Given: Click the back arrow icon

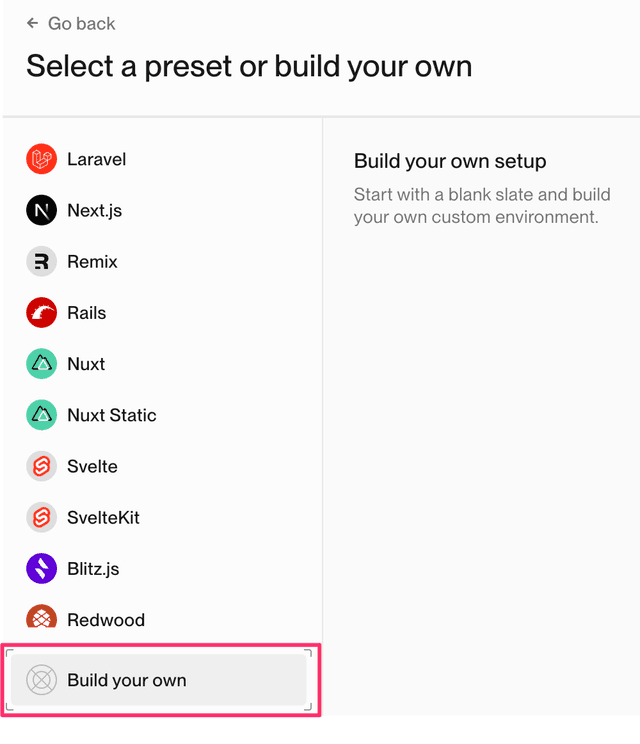Looking at the screenshot, I should pos(33,23).
